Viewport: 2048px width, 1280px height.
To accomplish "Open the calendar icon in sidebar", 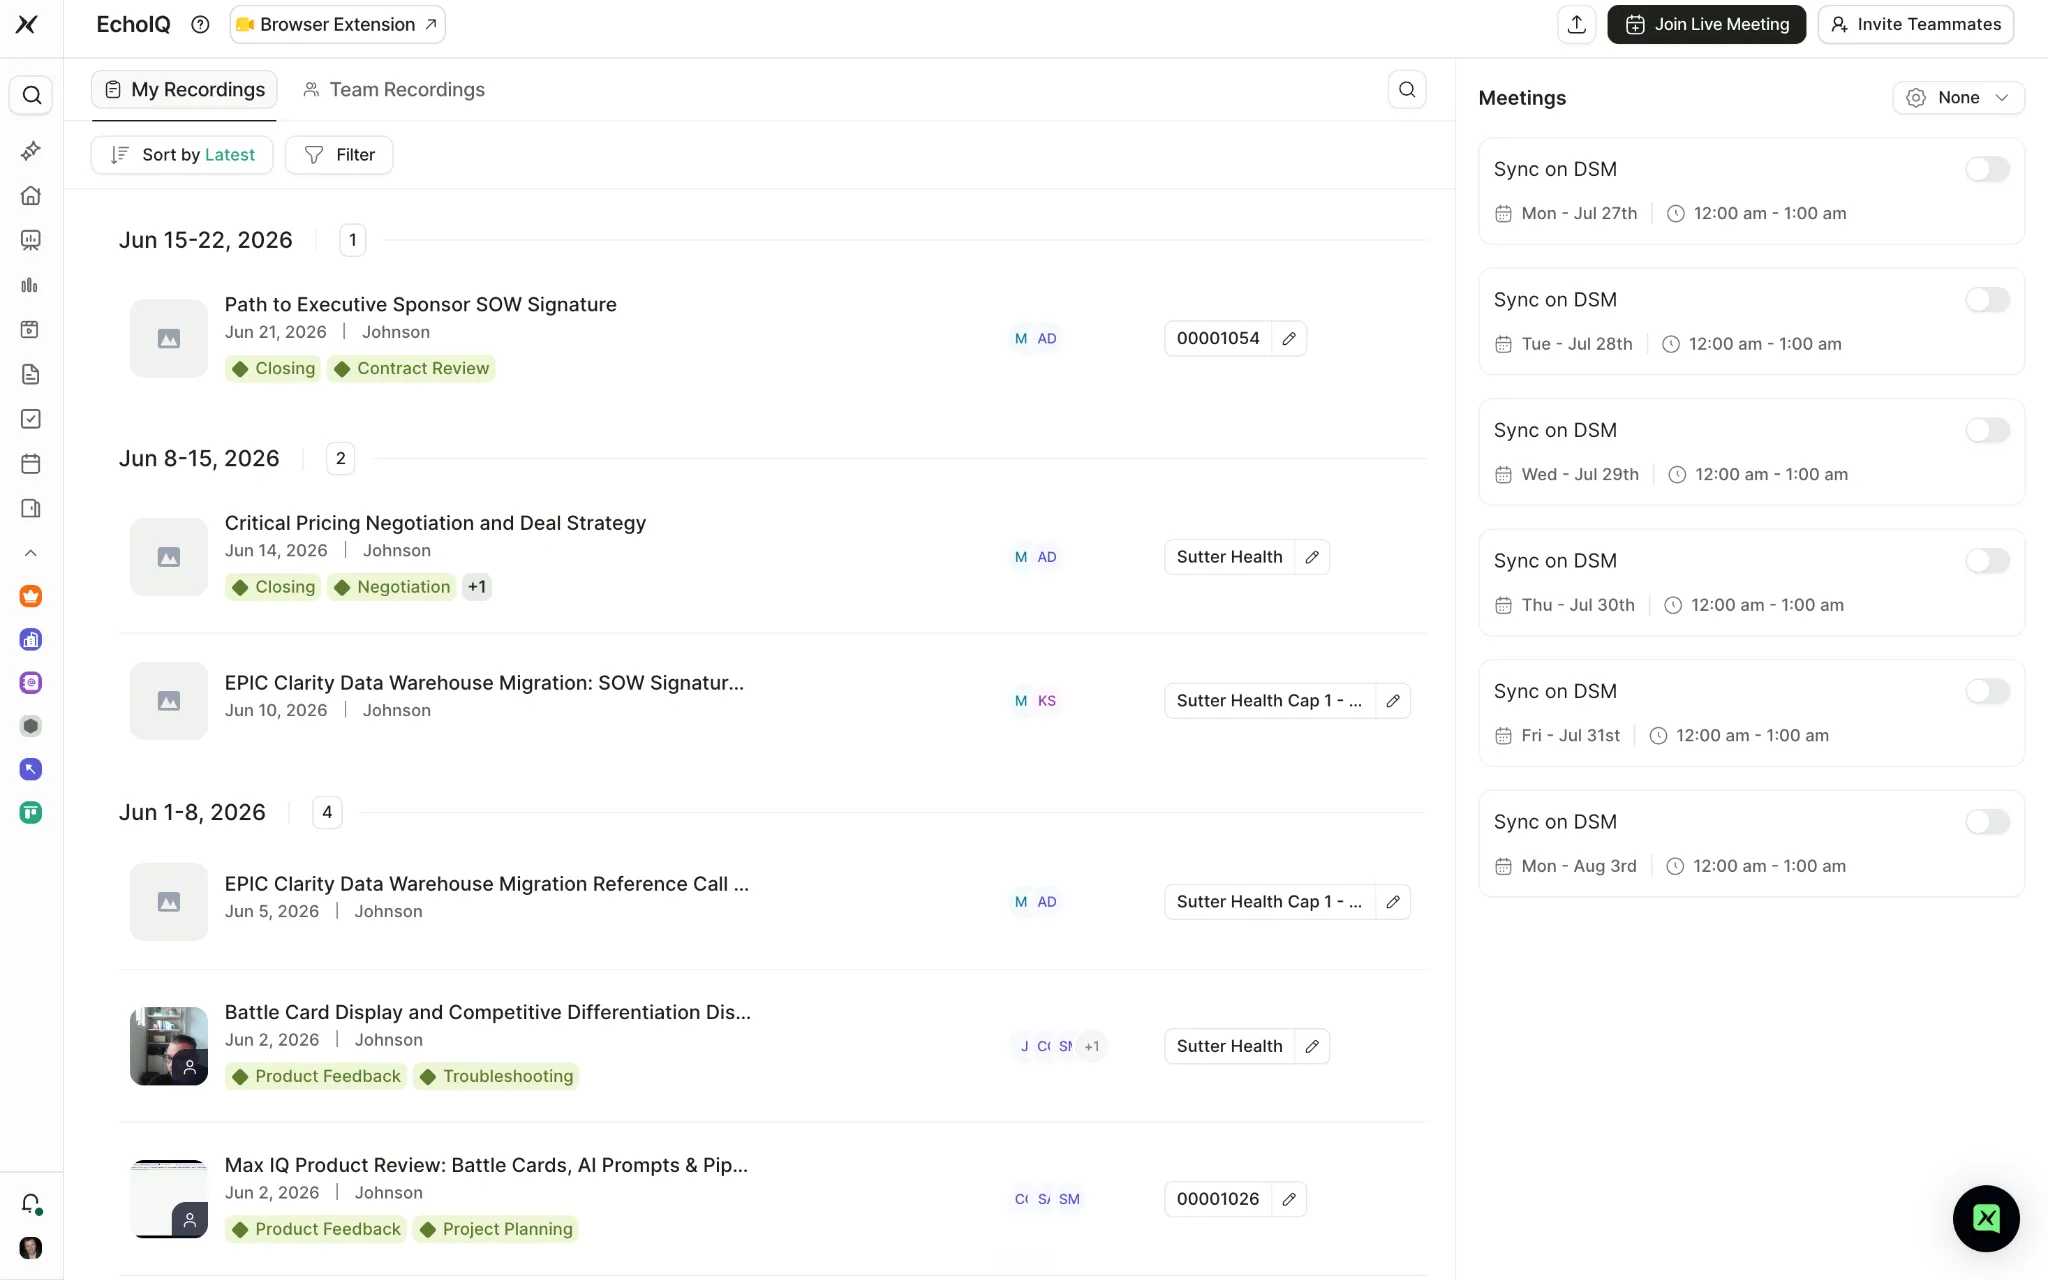I will [x=31, y=463].
